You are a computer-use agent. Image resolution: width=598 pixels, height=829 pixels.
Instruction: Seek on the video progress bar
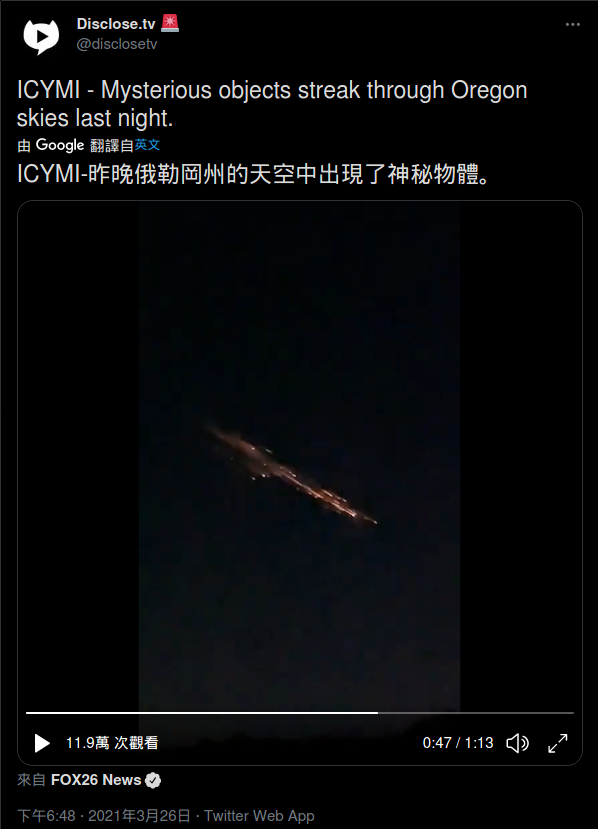pos(300,713)
